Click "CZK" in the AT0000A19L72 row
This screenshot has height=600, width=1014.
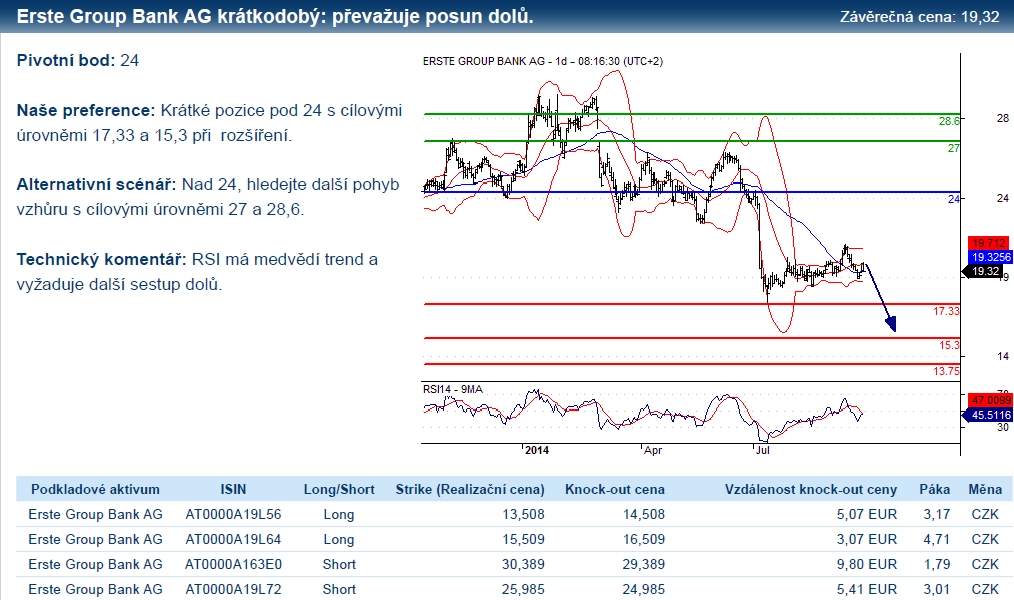tap(985, 590)
